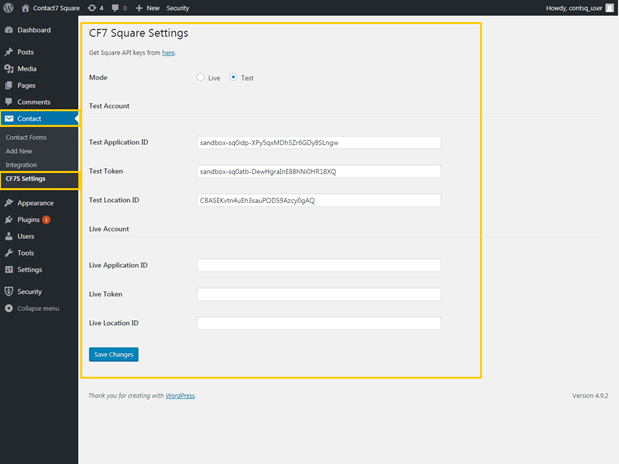Click the Users person icon
Image resolution: width=619 pixels, height=464 pixels.
coord(9,236)
